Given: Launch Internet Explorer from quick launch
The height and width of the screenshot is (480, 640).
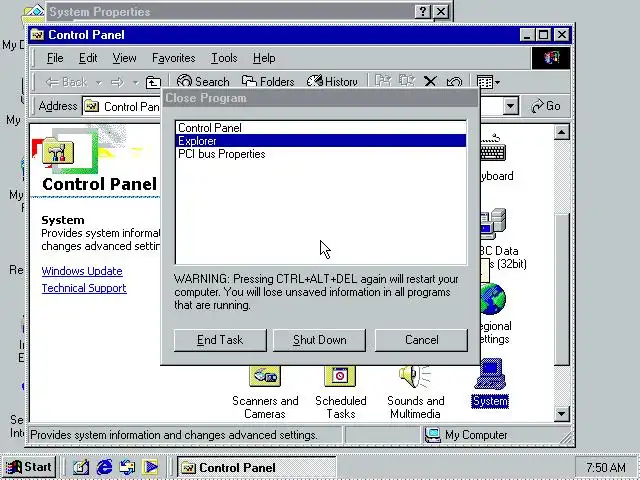Looking at the screenshot, I should (x=104, y=467).
